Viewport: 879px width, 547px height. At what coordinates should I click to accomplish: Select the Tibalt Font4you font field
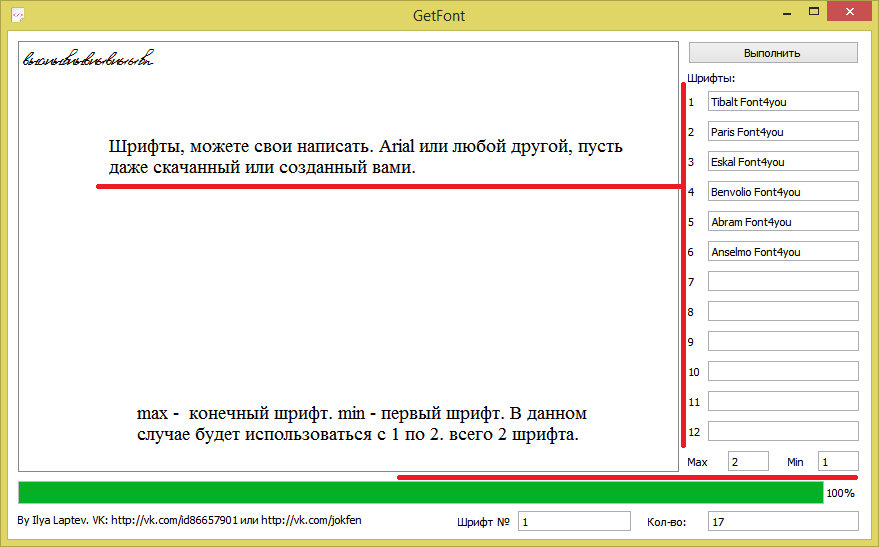(x=782, y=101)
